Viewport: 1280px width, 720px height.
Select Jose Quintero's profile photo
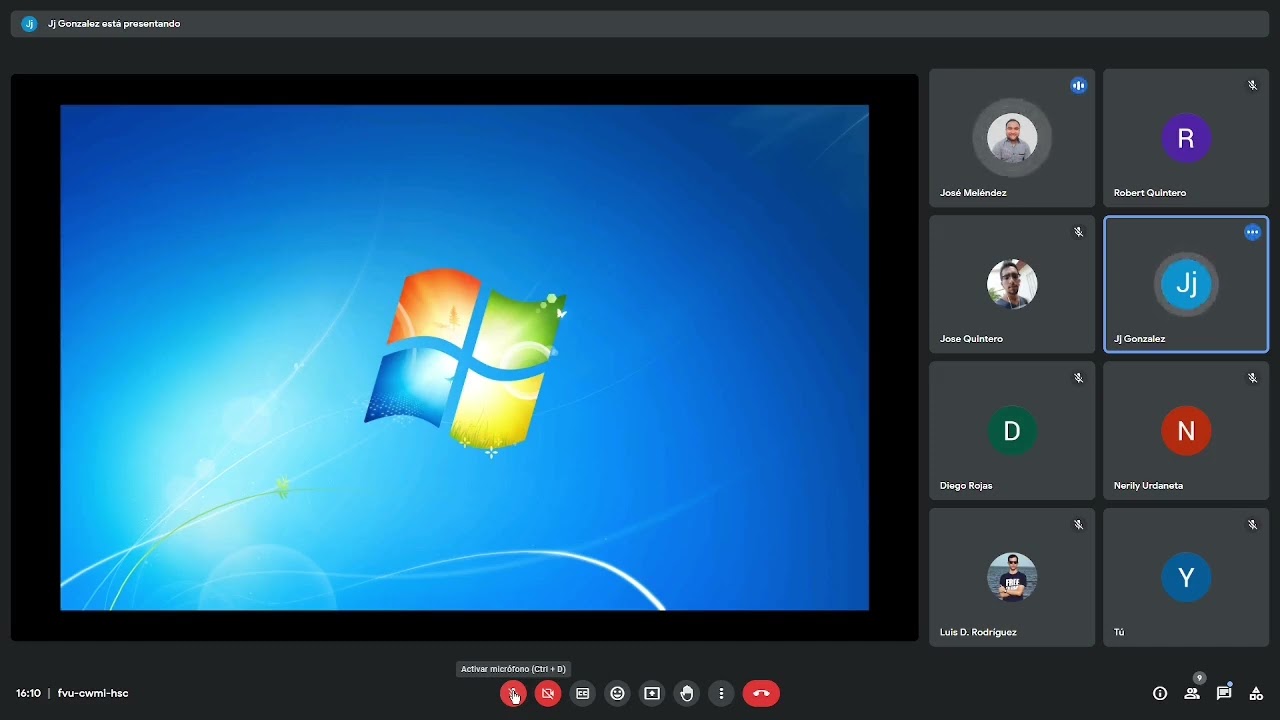coord(1012,284)
